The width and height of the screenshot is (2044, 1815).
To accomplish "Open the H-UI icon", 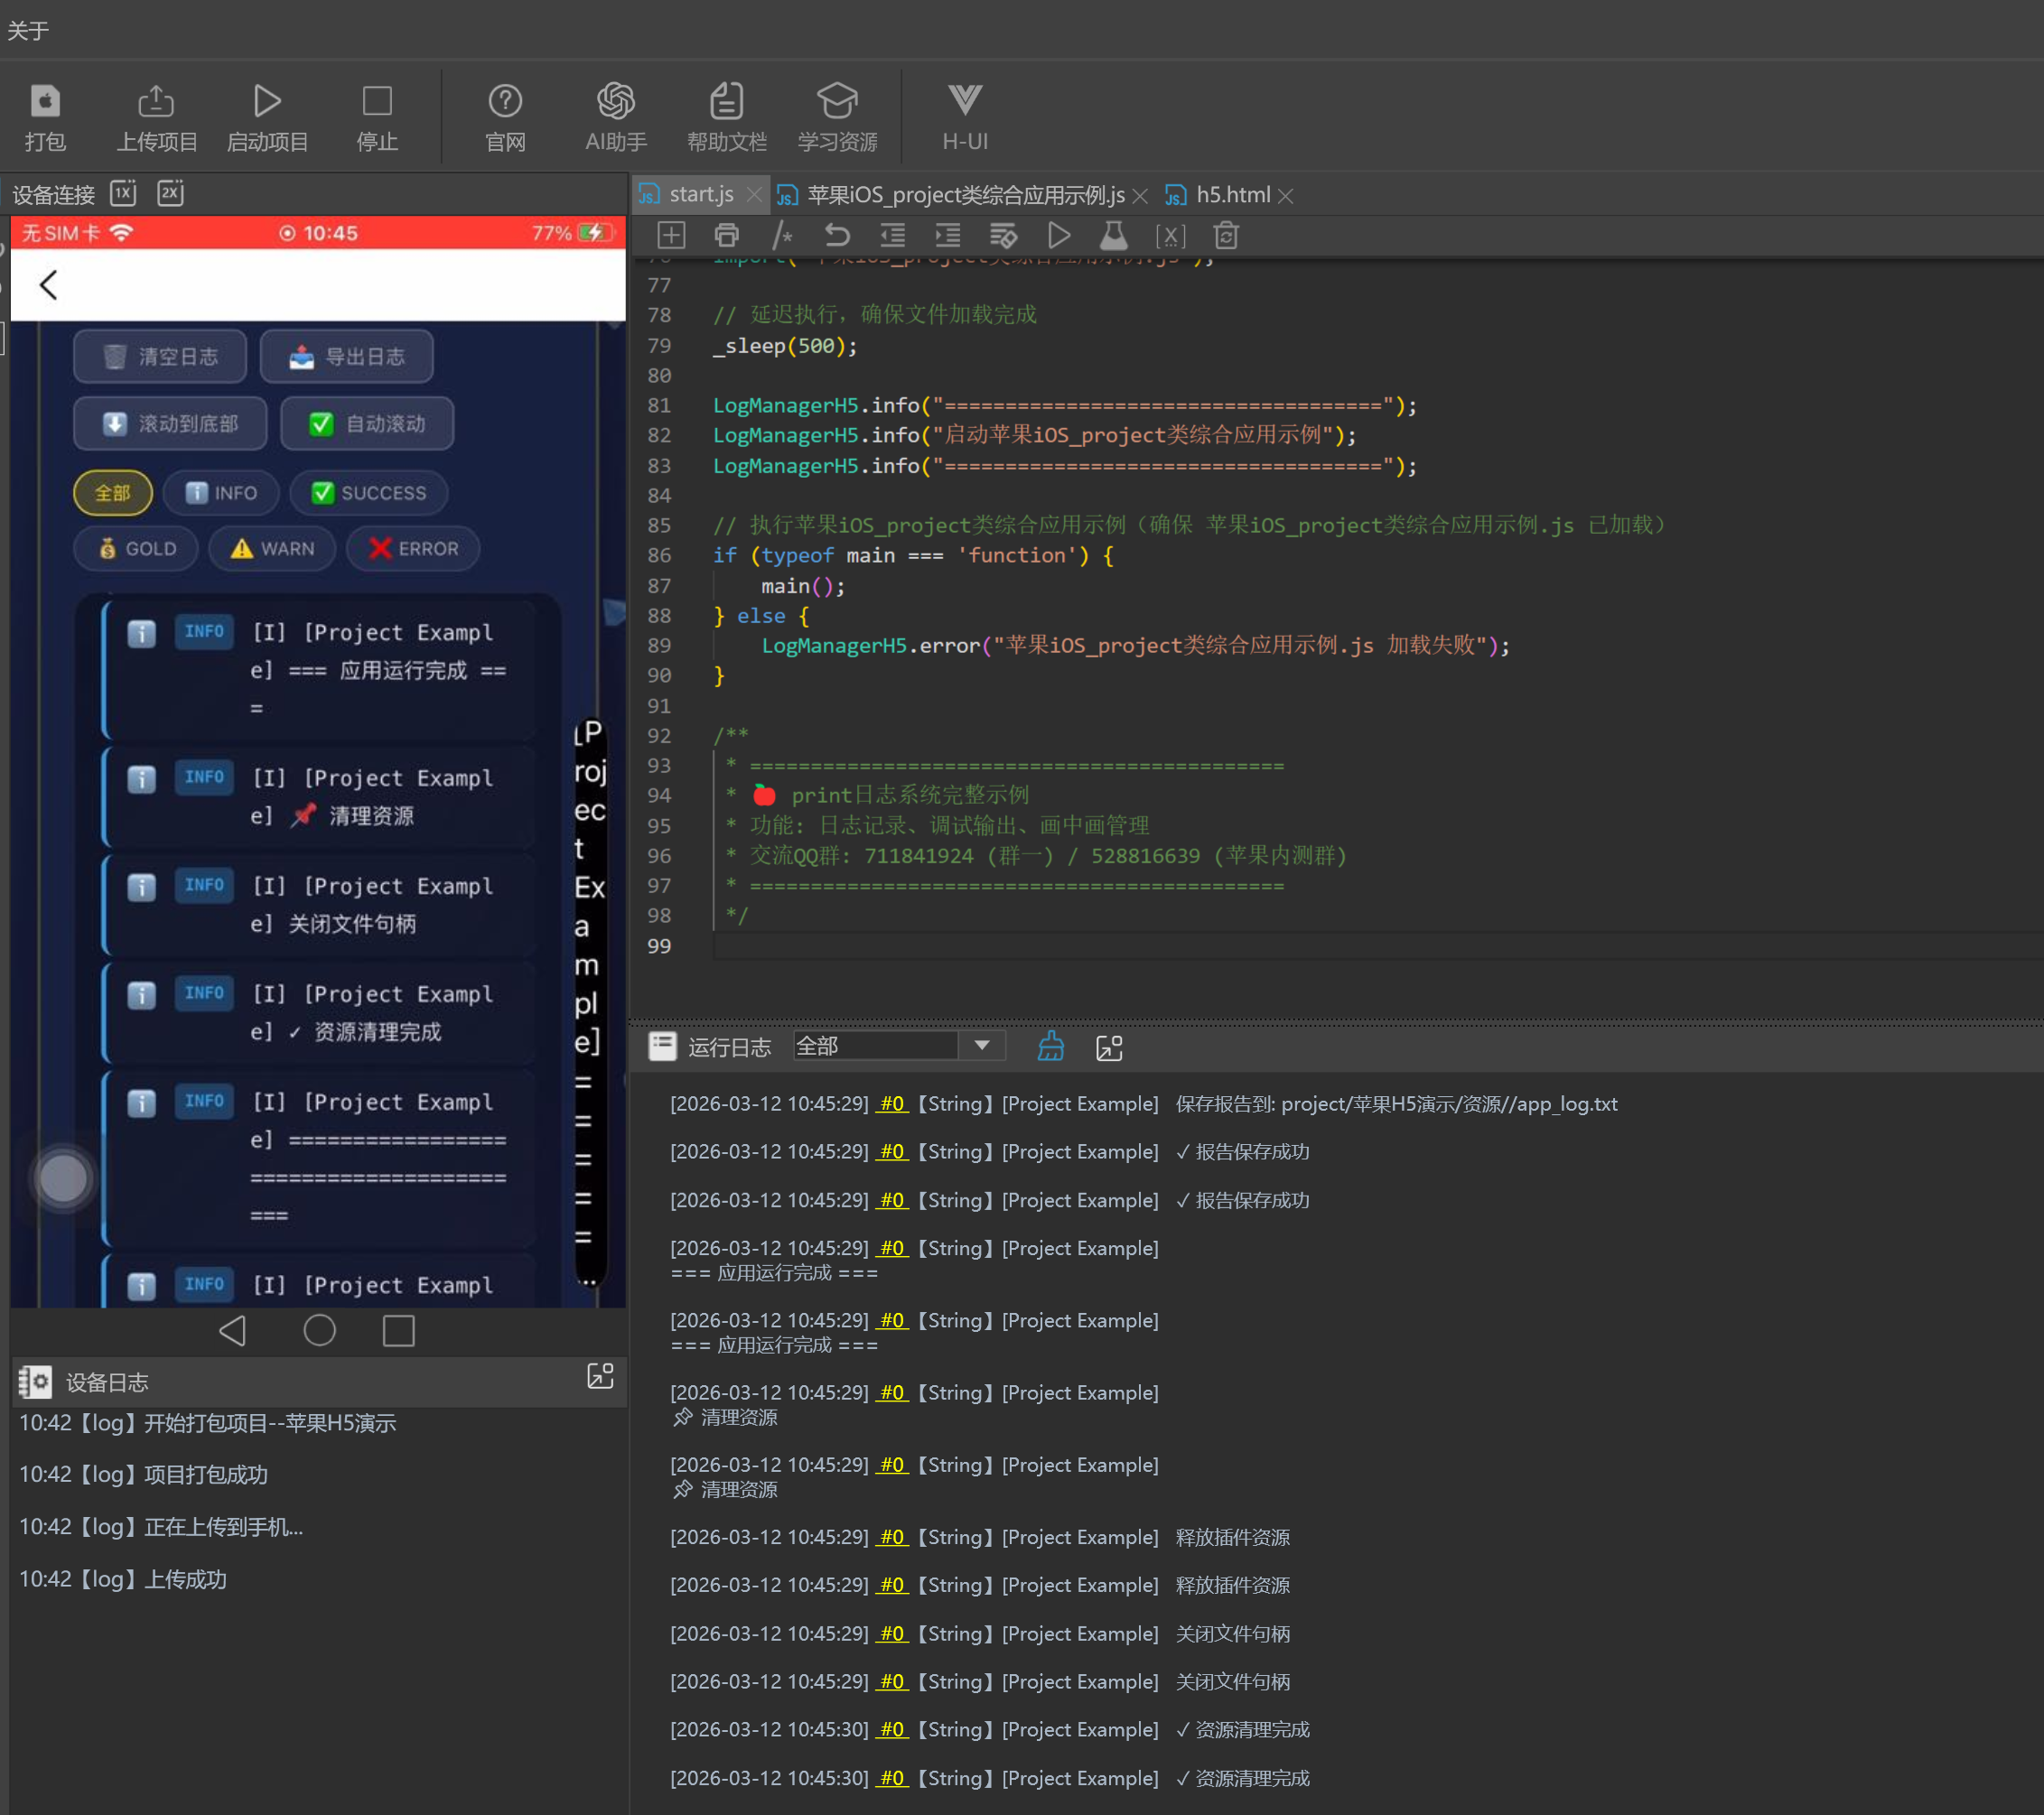I will coord(964,102).
